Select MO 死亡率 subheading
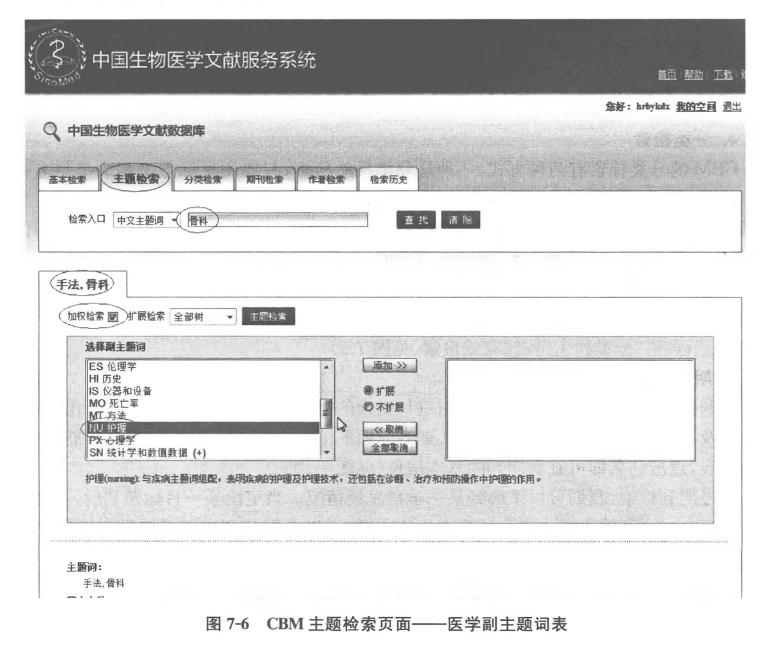 click(204, 403)
